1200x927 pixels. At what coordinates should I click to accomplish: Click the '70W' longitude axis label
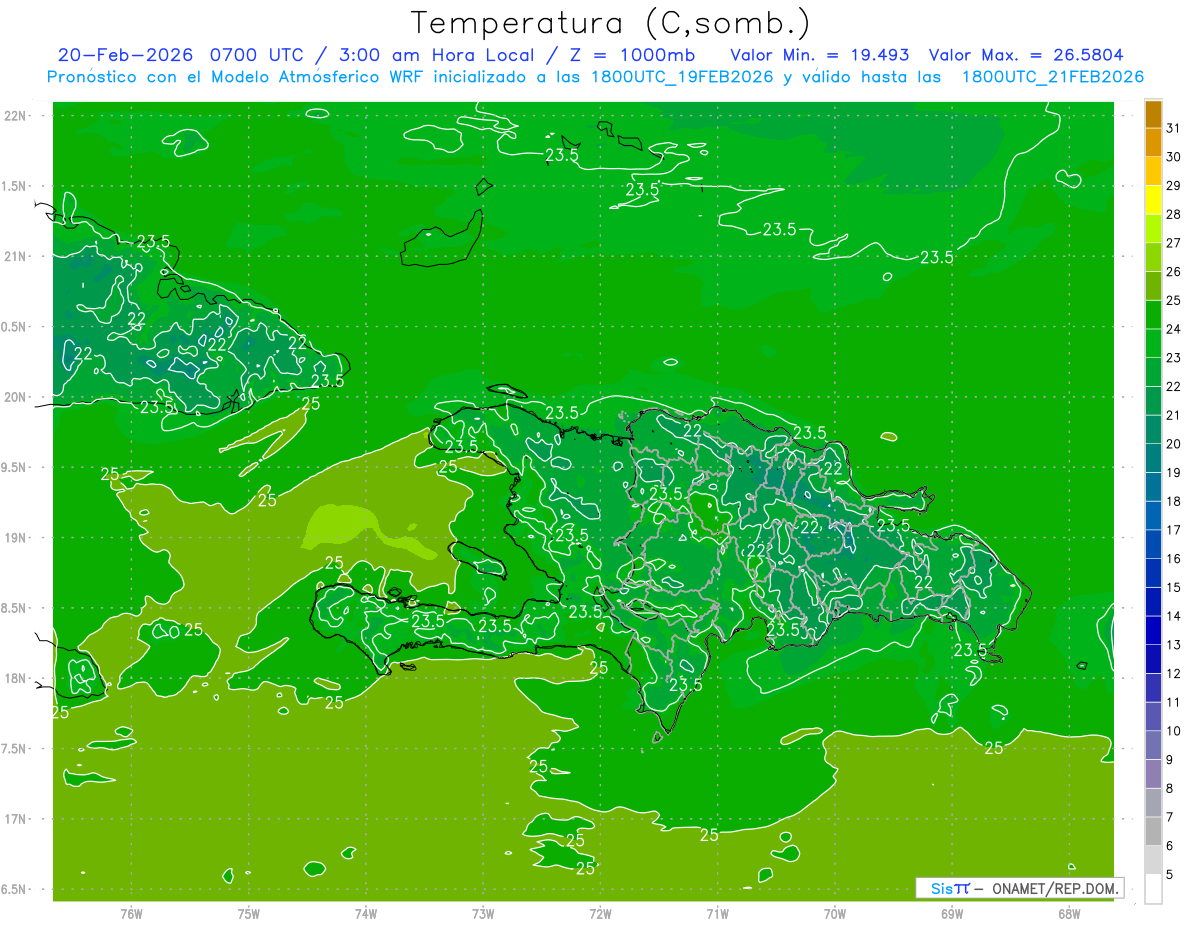(835, 914)
